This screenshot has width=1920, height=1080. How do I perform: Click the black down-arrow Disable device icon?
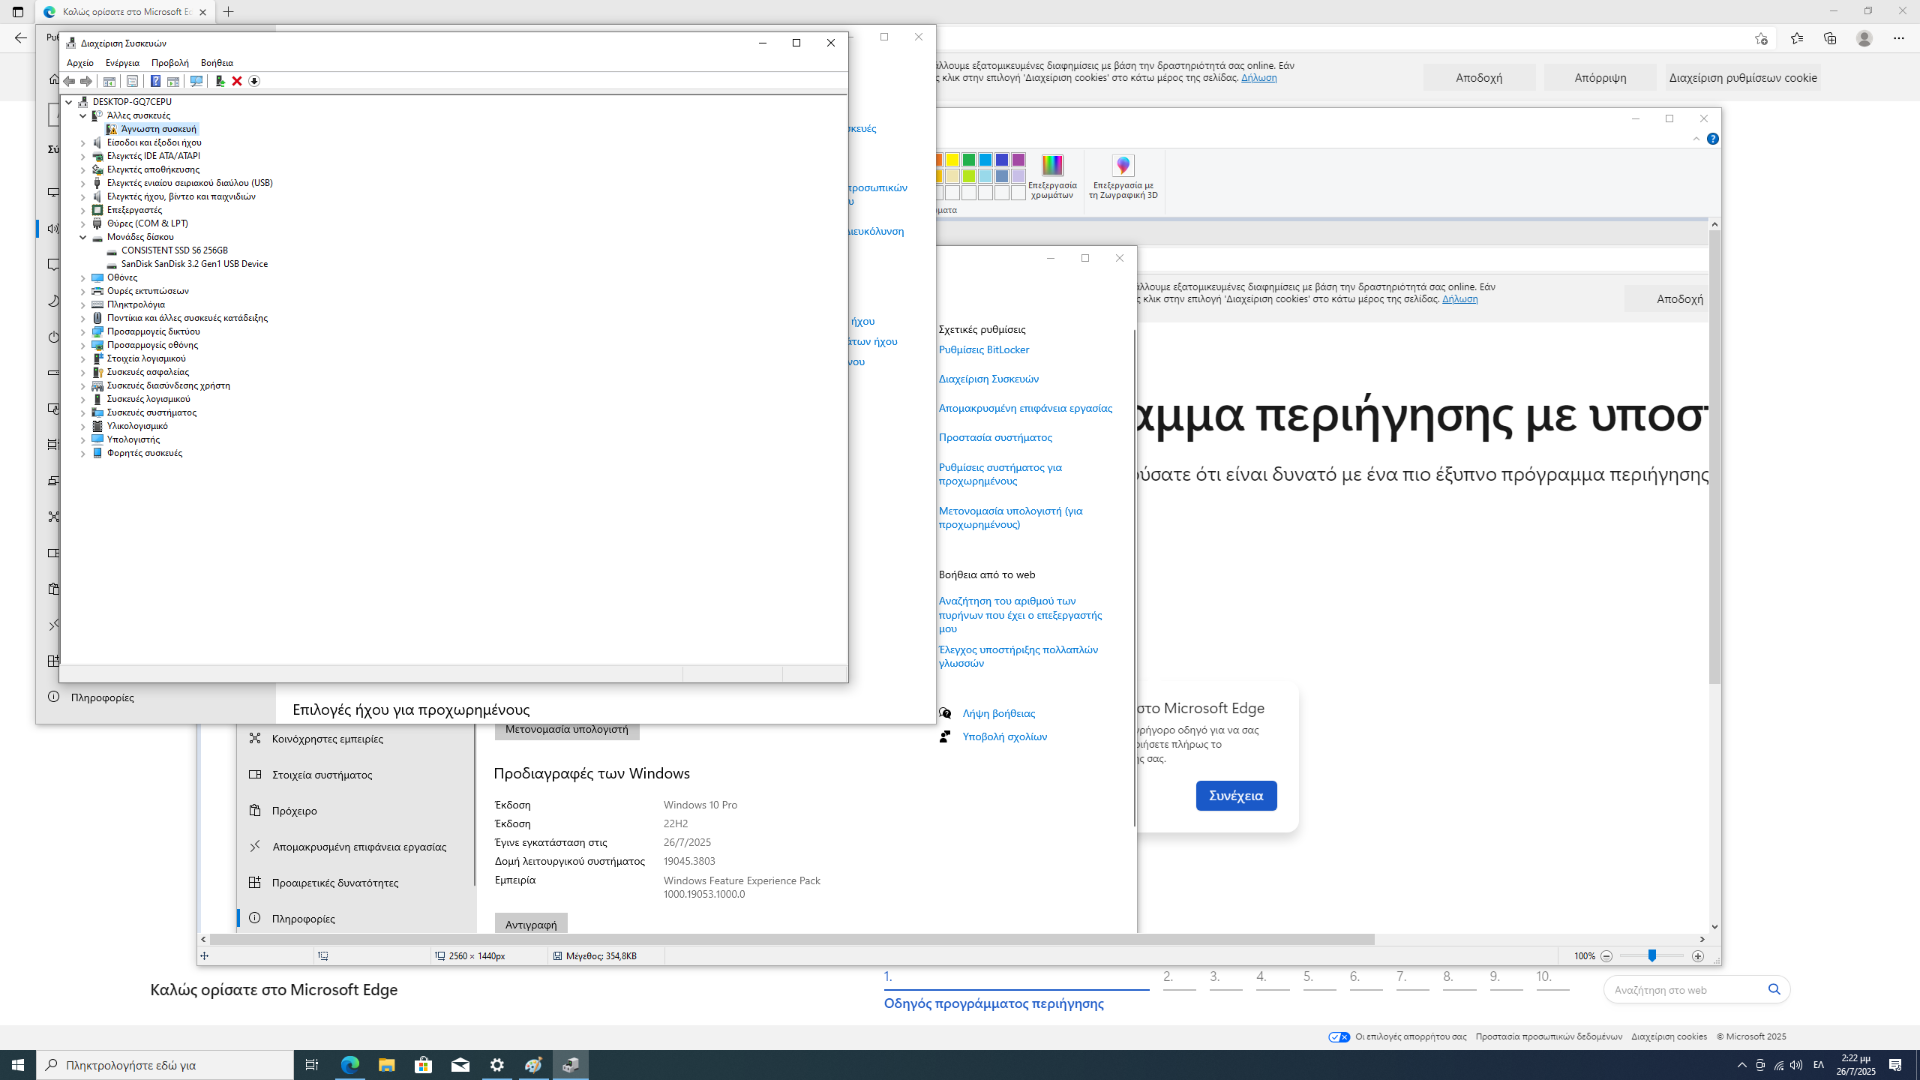[x=254, y=81]
